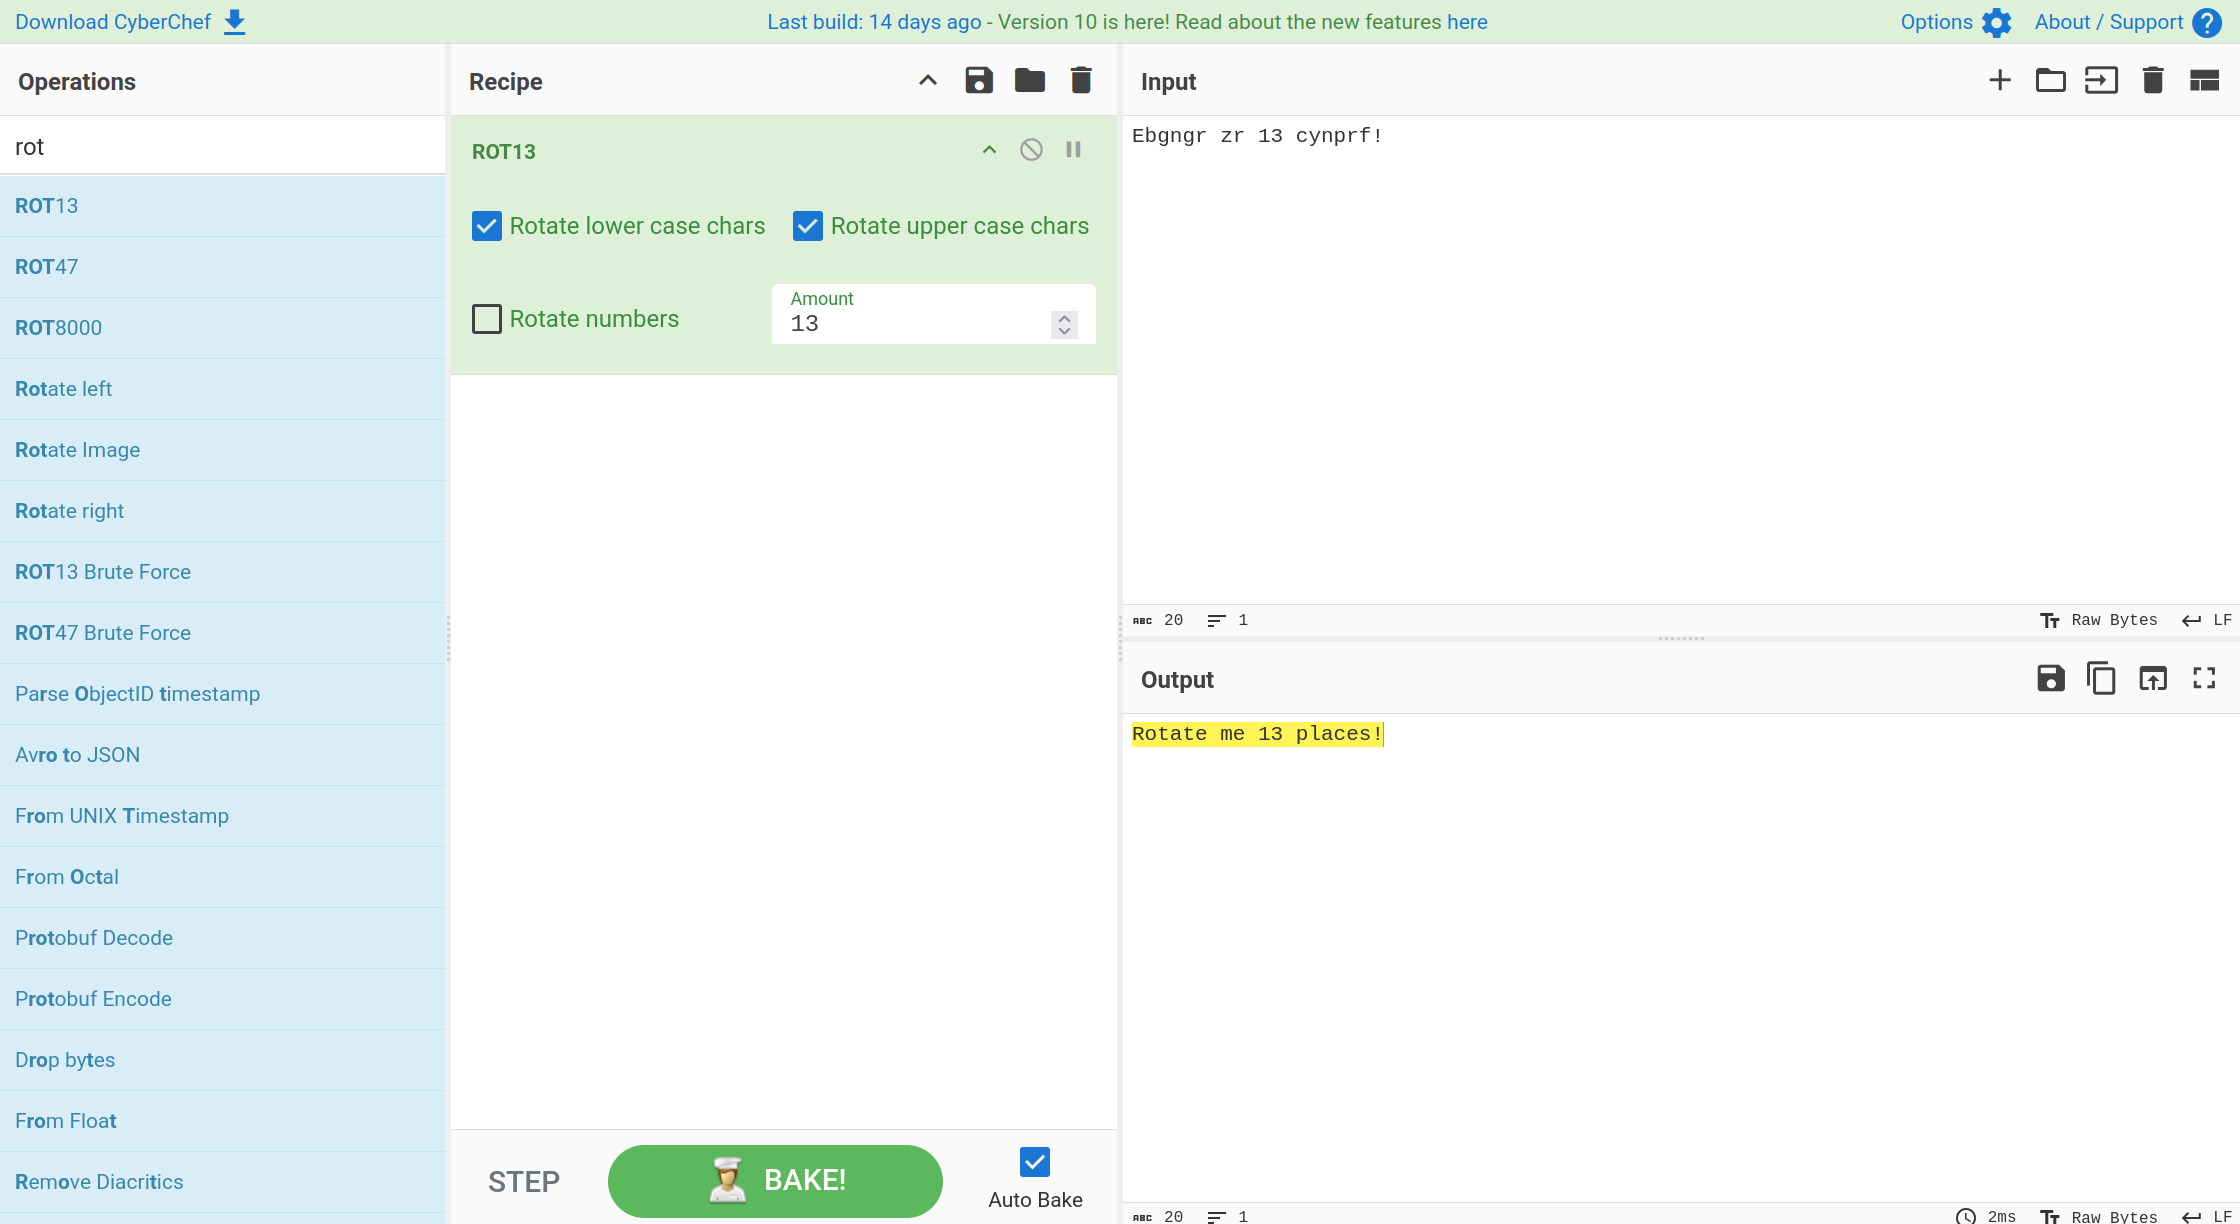2240x1224 pixels.
Task: Save output to file
Action: [x=2051, y=678]
